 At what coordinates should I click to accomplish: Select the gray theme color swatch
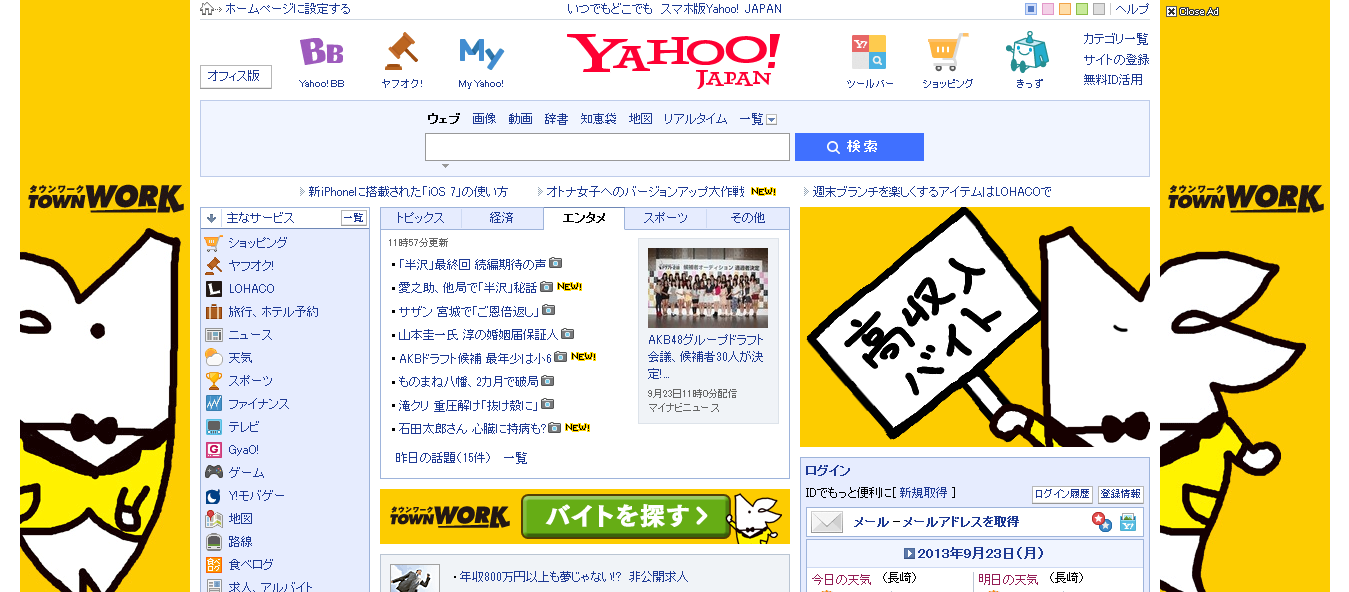(1099, 9)
